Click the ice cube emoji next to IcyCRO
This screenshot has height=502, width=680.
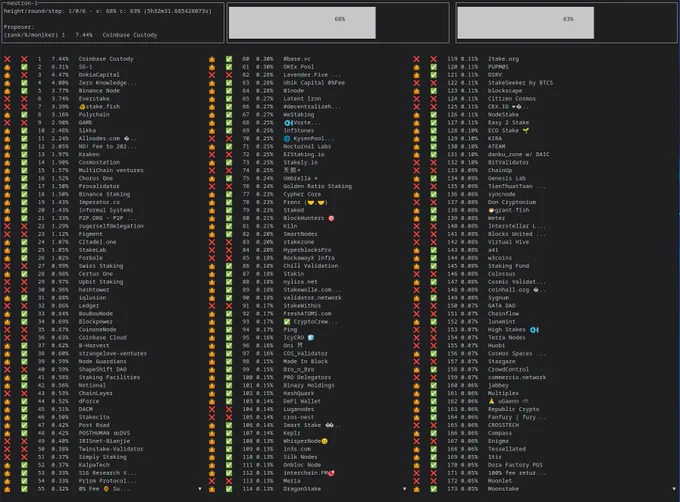point(311,337)
